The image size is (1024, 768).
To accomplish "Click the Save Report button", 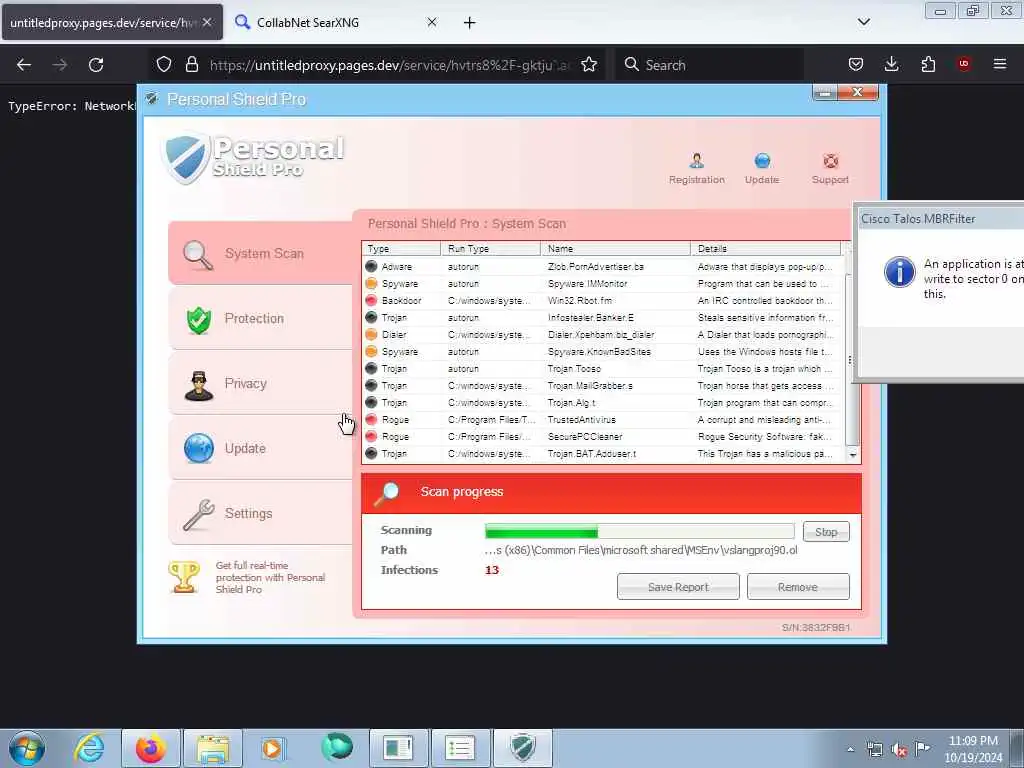I will [x=678, y=586].
